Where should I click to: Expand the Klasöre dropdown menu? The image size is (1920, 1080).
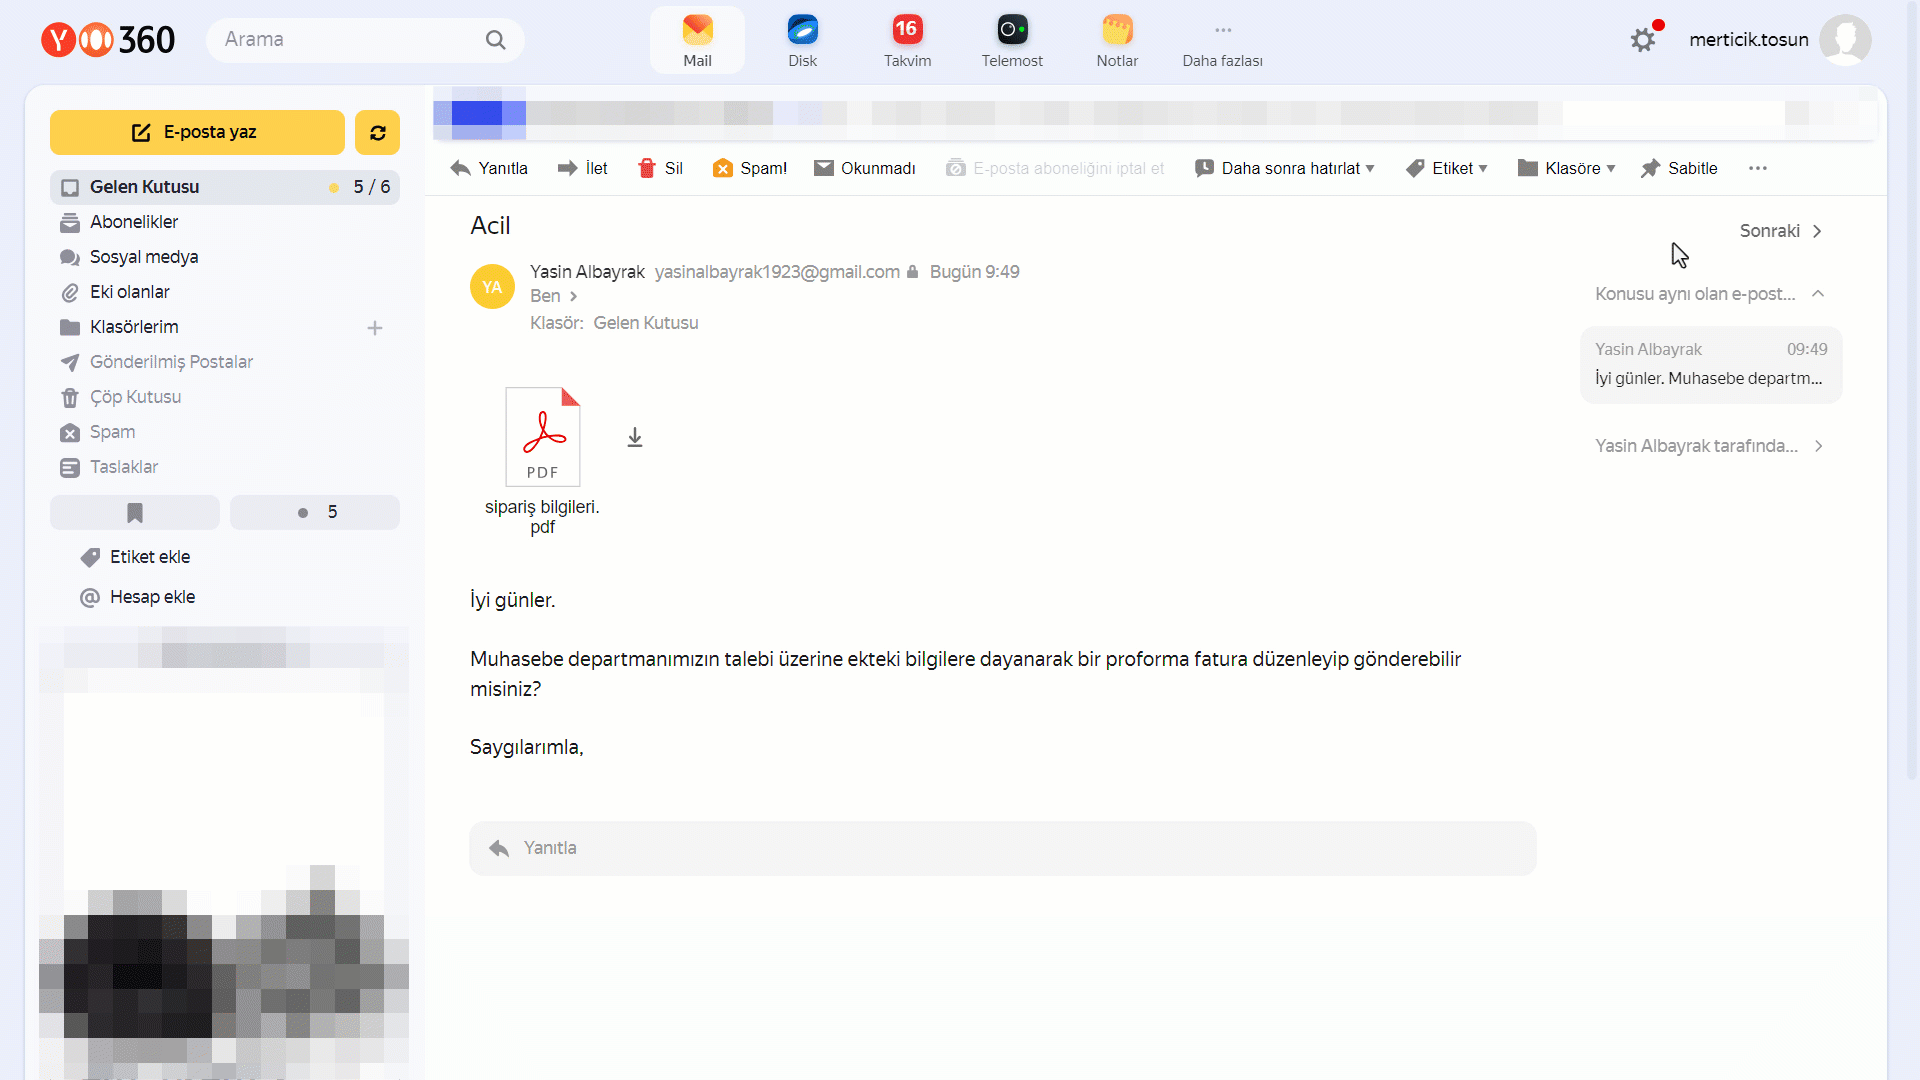coord(1566,168)
